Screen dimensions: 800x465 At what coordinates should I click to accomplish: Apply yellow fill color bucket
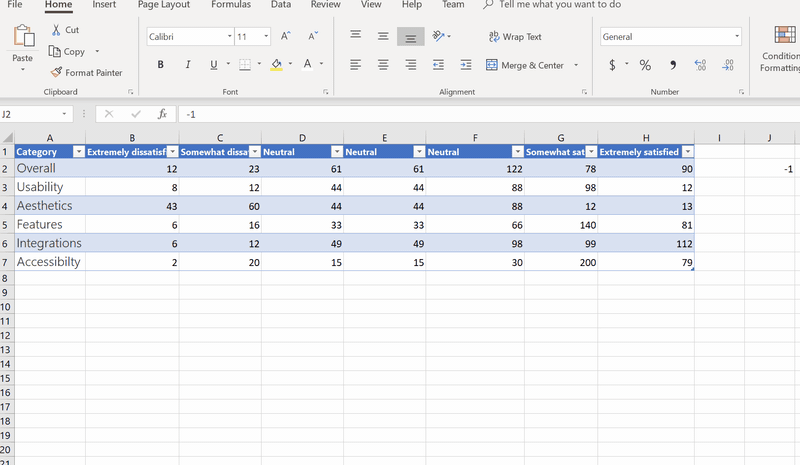277,64
